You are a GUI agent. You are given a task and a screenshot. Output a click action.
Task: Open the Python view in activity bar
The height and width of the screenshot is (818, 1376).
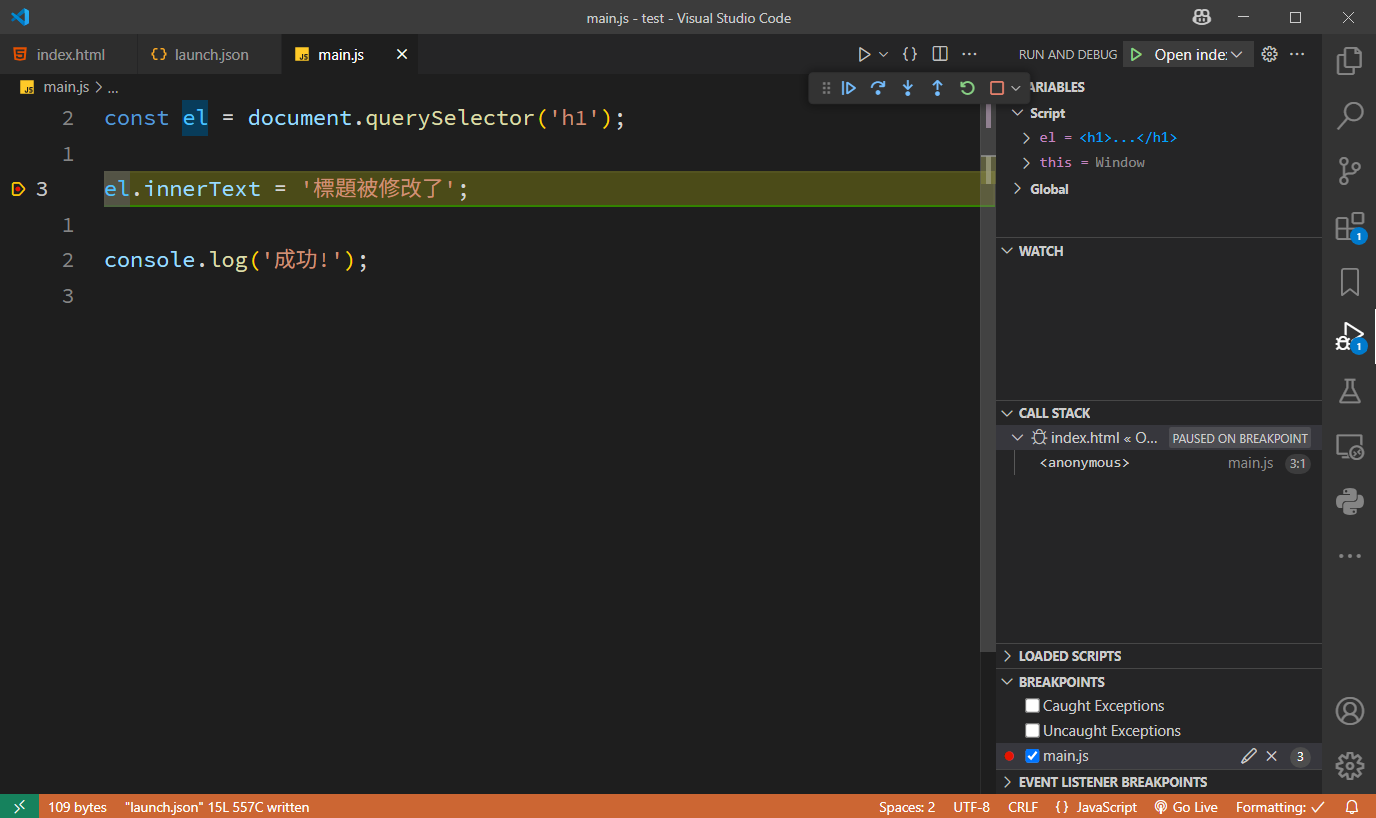(x=1350, y=501)
